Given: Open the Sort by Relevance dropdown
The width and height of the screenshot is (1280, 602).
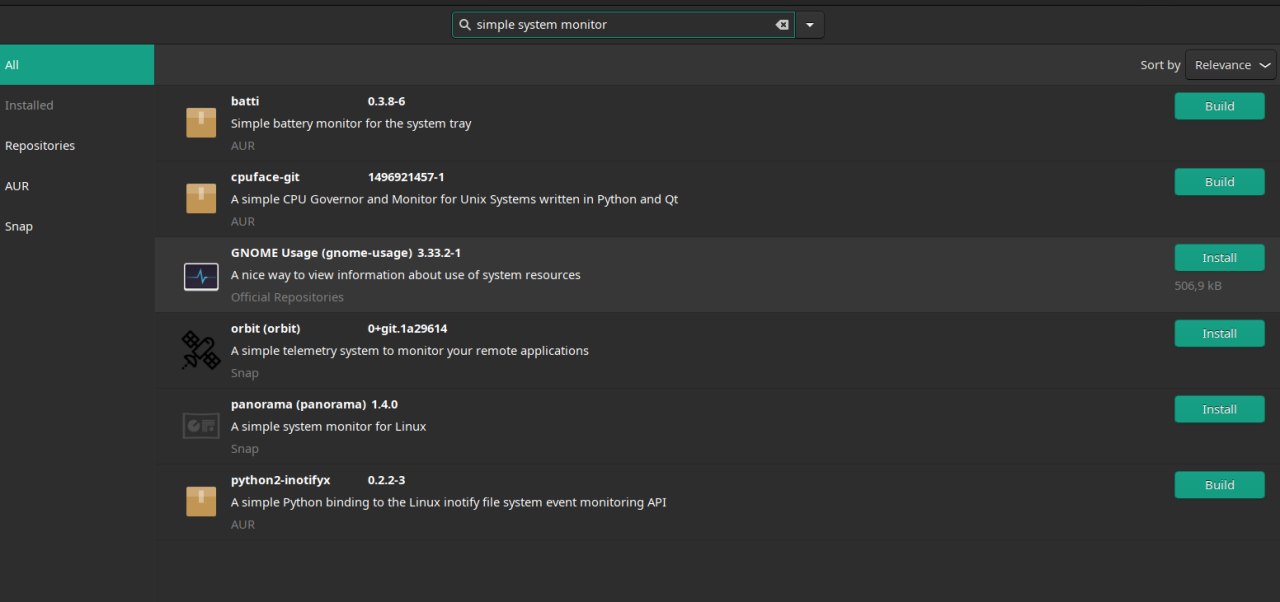Looking at the screenshot, I should [x=1231, y=65].
